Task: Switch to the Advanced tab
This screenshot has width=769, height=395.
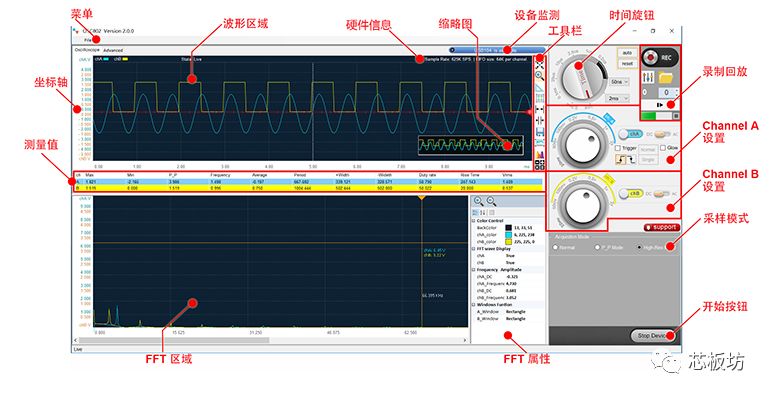Action: point(113,50)
